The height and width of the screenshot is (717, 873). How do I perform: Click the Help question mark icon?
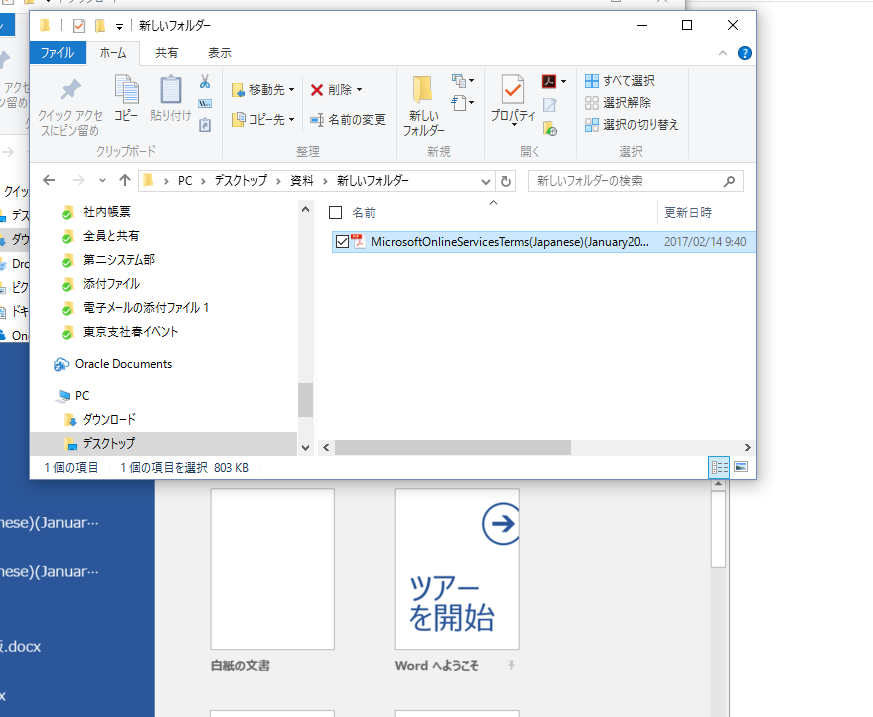pyautogui.click(x=744, y=53)
